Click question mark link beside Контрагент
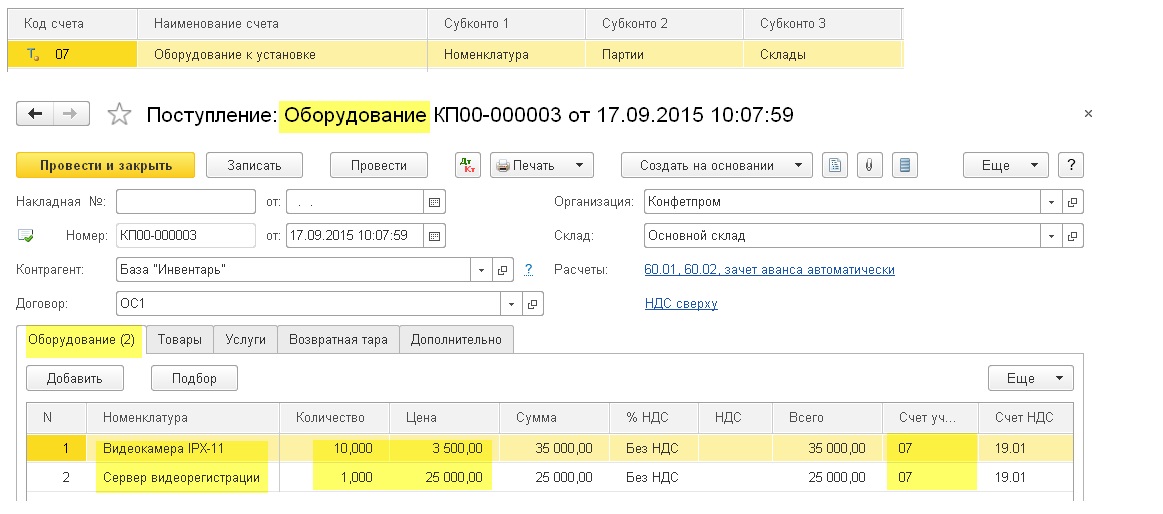The width and height of the screenshot is (1163, 514). click(528, 270)
